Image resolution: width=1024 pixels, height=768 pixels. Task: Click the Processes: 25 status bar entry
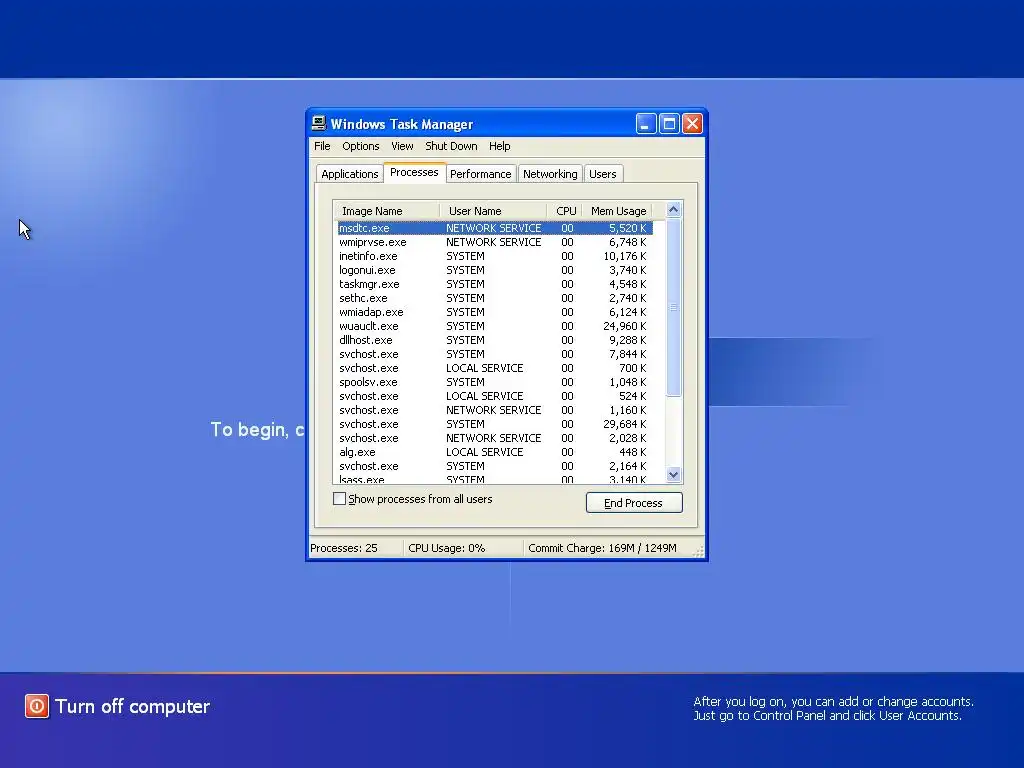344,548
